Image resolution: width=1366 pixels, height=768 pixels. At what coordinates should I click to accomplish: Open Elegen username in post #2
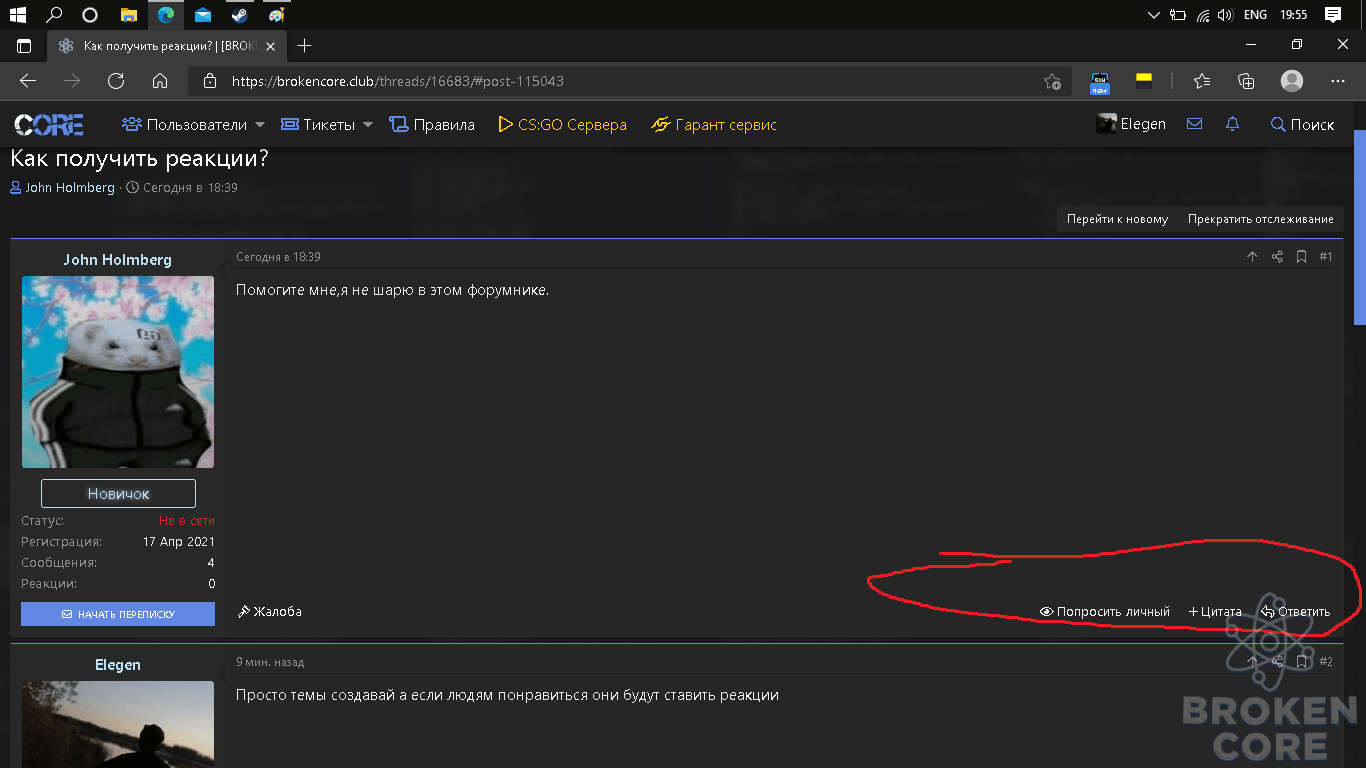(118, 665)
